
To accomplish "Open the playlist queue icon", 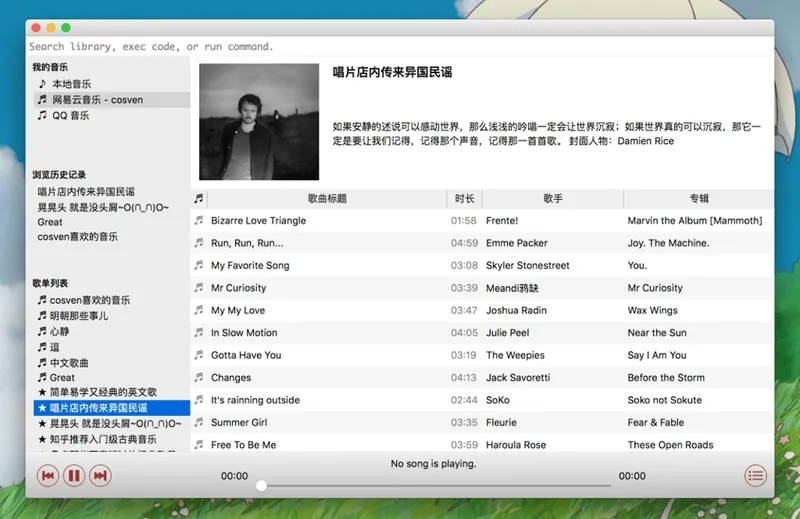I will (755, 476).
